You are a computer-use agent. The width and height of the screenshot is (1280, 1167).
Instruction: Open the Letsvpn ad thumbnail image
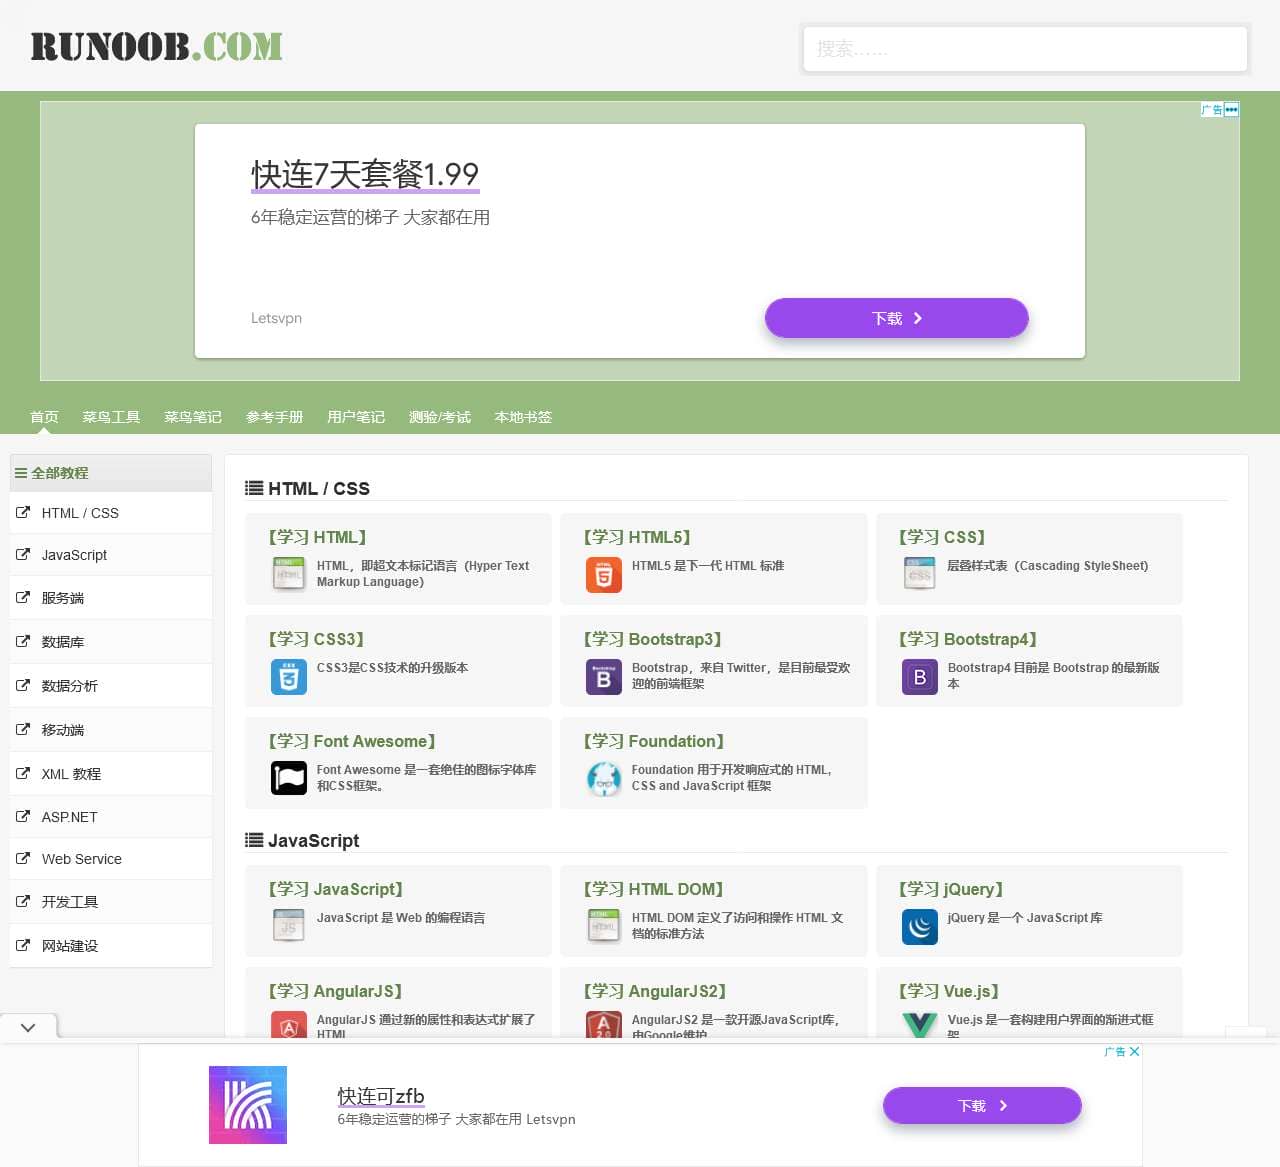click(x=248, y=1105)
